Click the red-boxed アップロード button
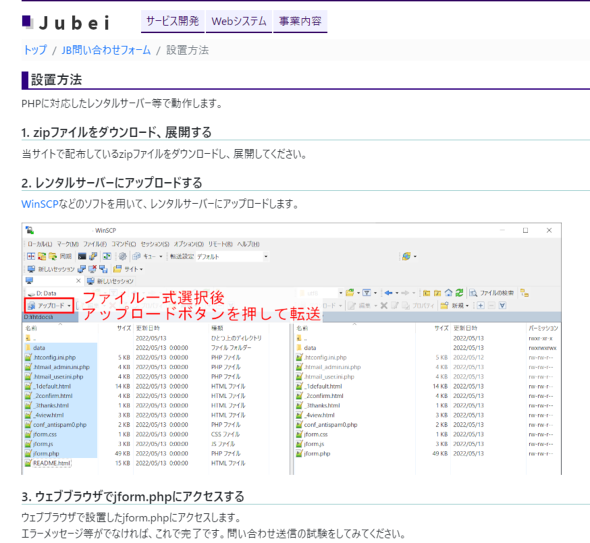 point(49,306)
